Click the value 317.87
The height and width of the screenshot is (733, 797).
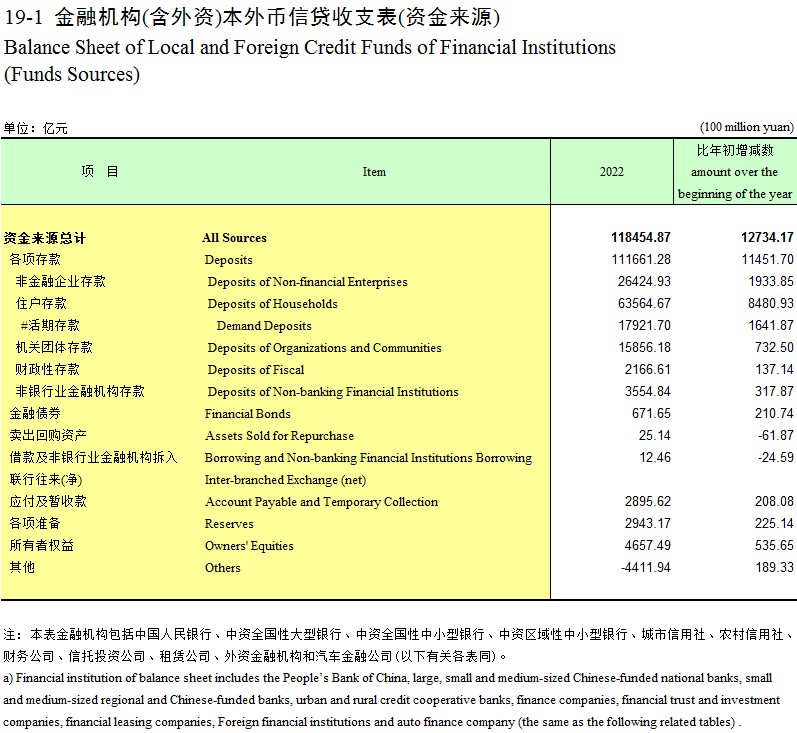[x=774, y=391]
